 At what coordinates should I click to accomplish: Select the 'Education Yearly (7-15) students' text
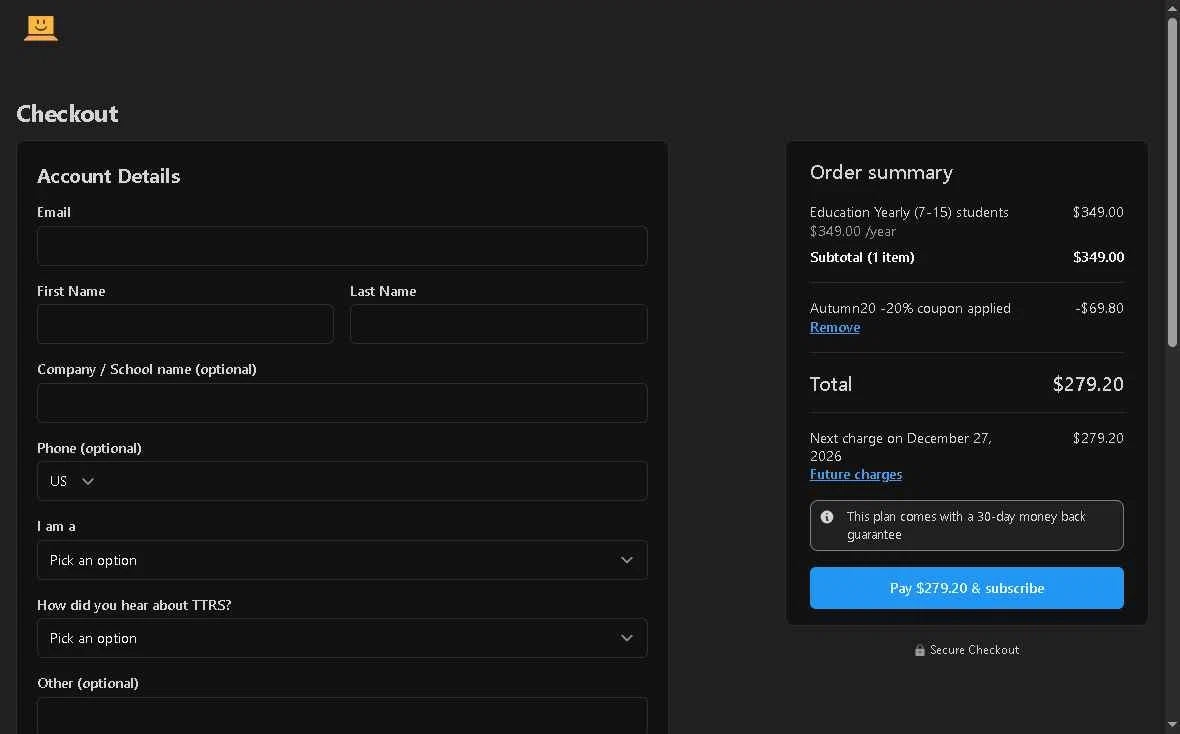(x=909, y=212)
